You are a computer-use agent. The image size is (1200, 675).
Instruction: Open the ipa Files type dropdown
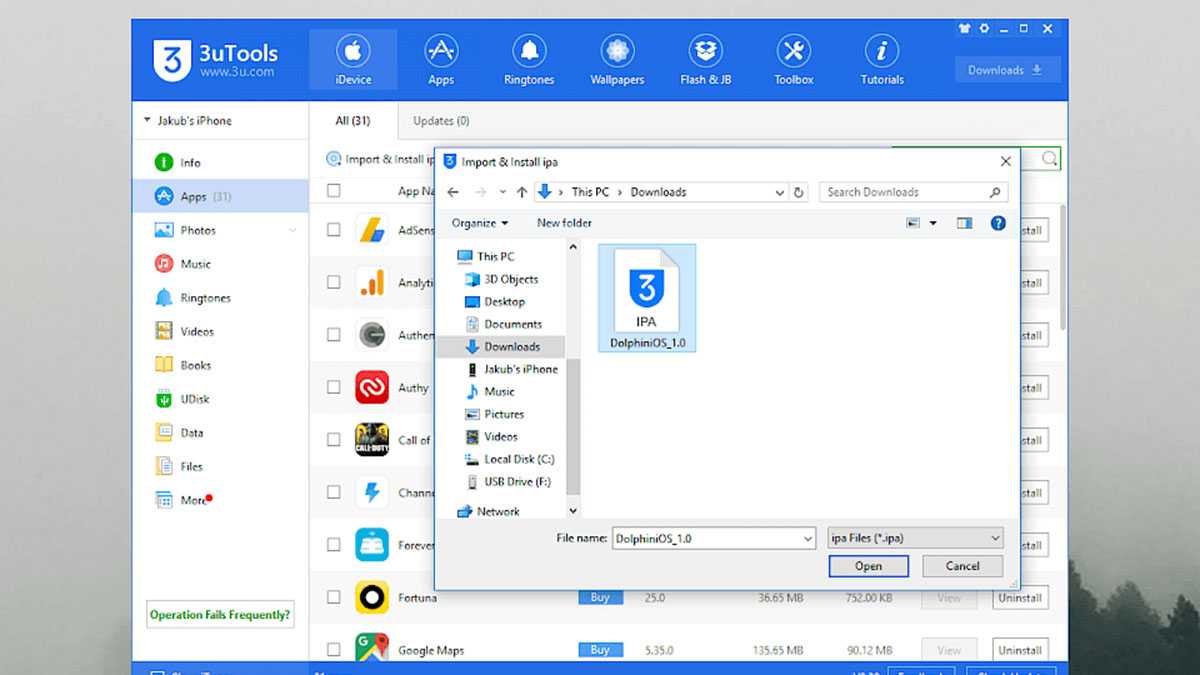click(915, 538)
